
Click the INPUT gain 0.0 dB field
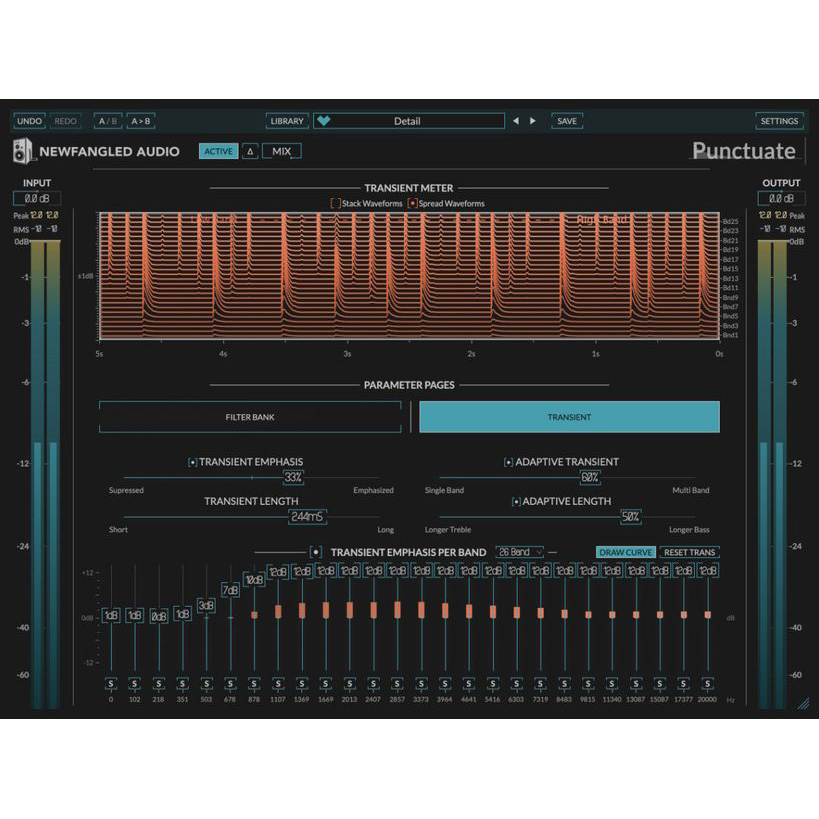tap(37, 198)
